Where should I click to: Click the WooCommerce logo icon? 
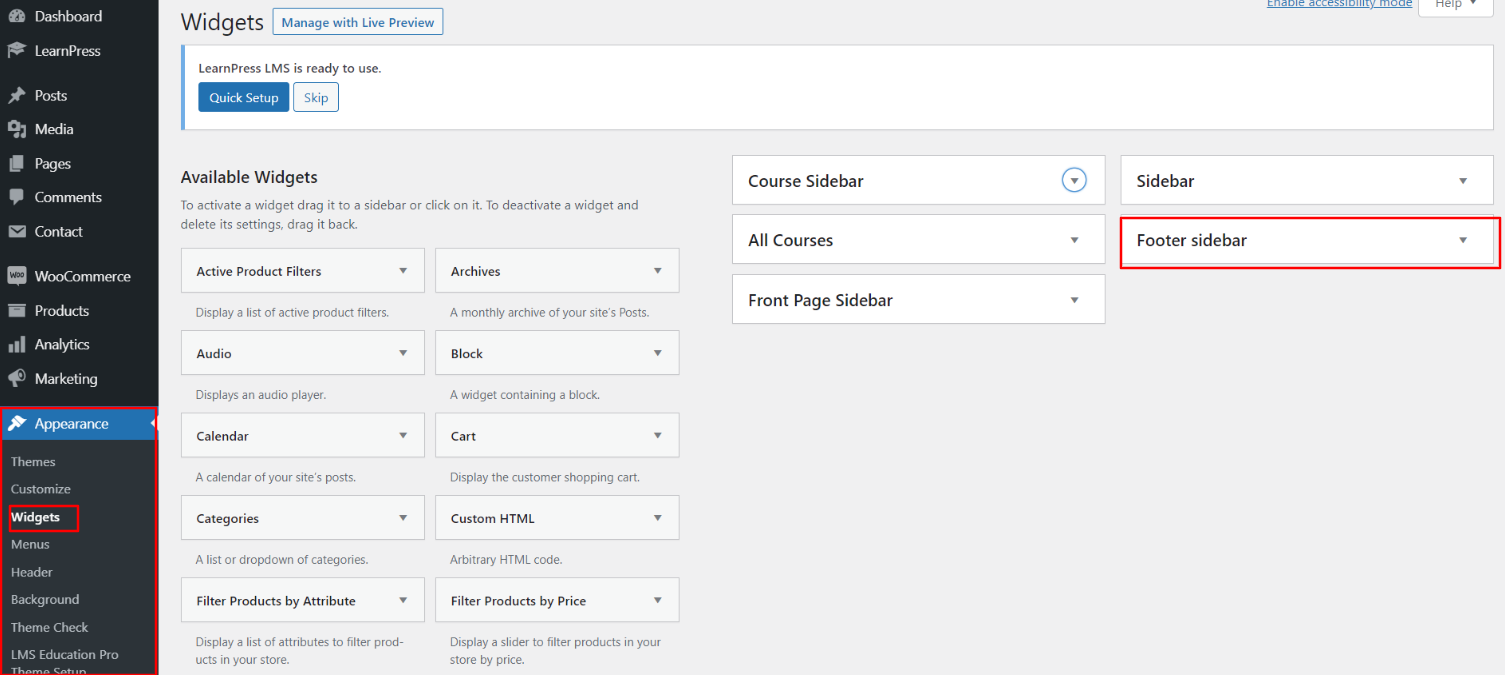(x=17, y=277)
